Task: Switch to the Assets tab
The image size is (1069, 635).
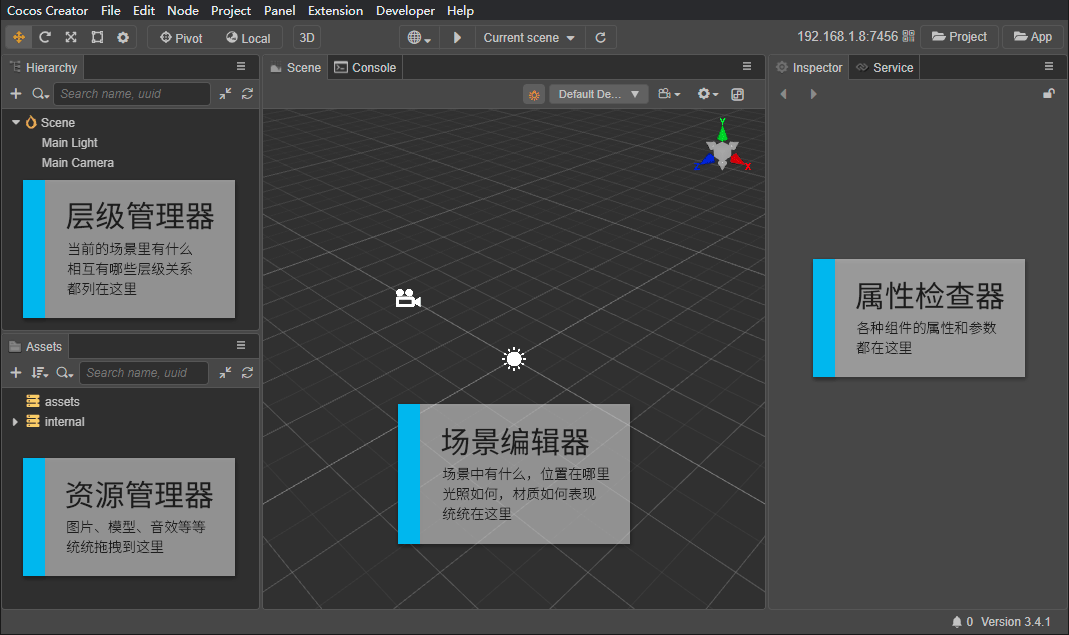Action: (35, 346)
